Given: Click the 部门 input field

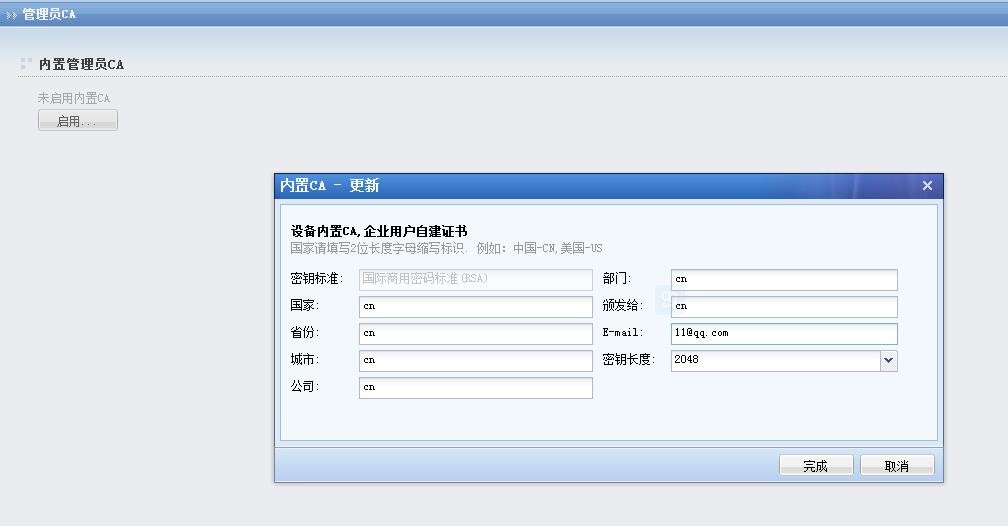Looking at the screenshot, I should pos(784,279).
